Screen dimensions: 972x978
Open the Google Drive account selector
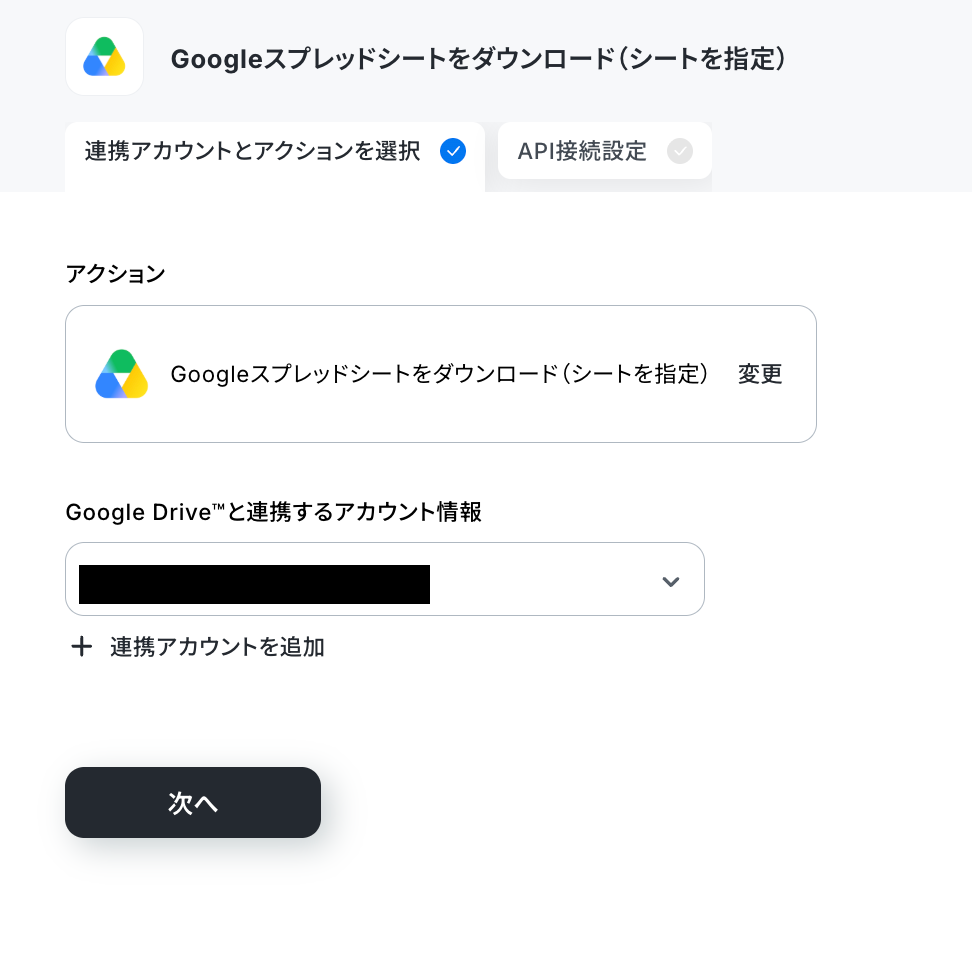385,579
